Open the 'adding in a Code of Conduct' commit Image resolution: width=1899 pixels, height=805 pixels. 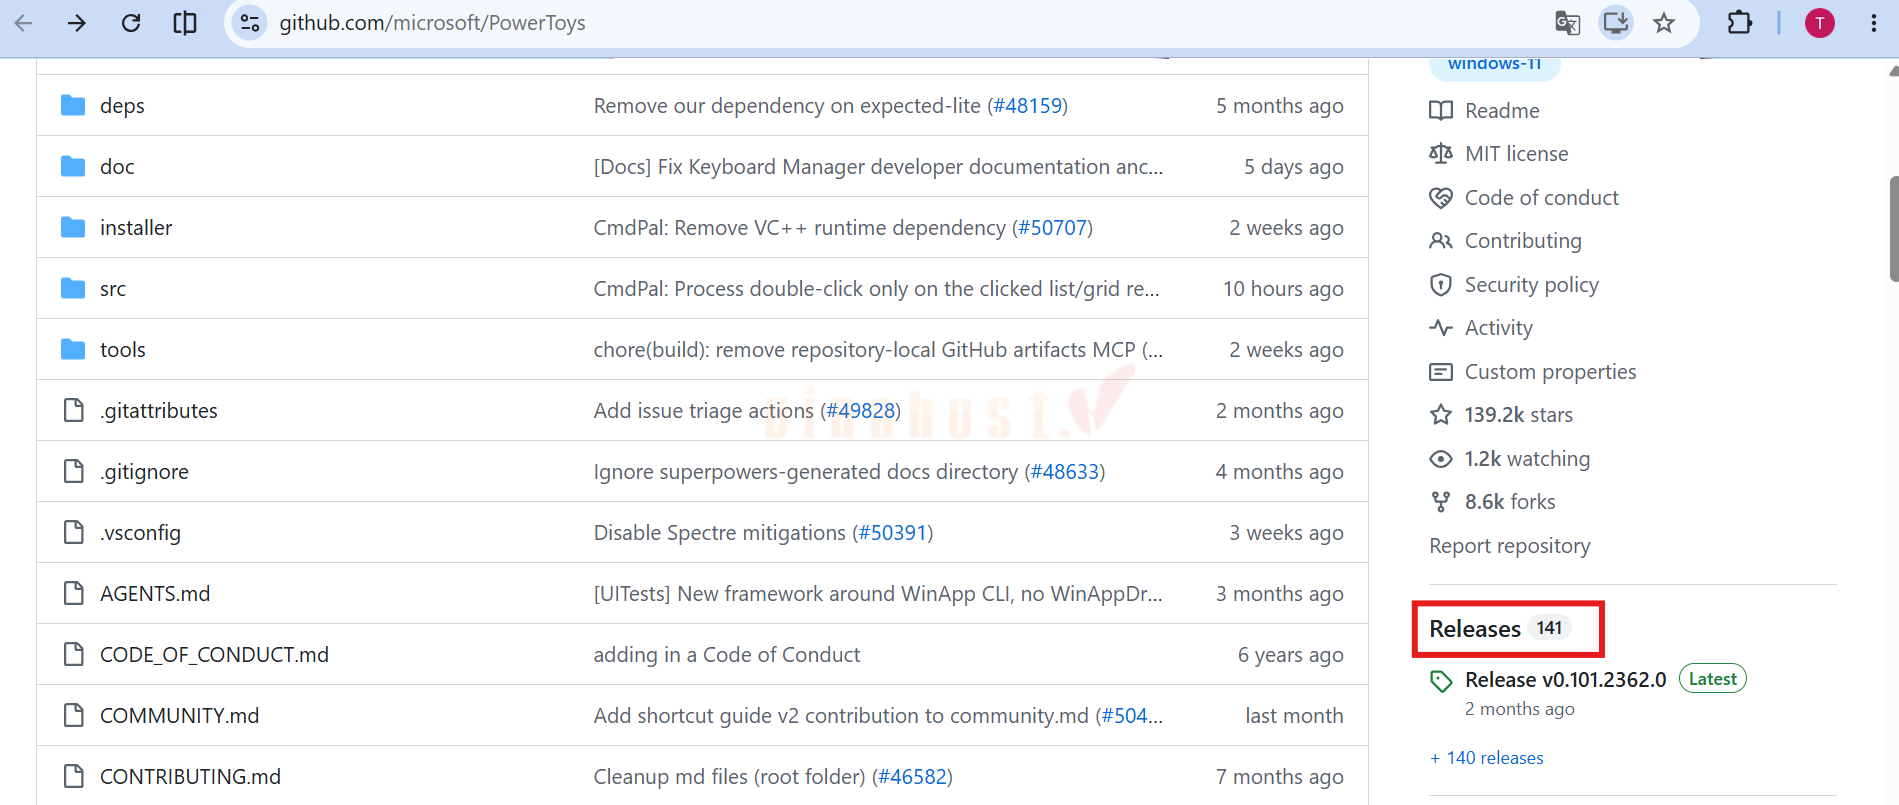pos(726,655)
